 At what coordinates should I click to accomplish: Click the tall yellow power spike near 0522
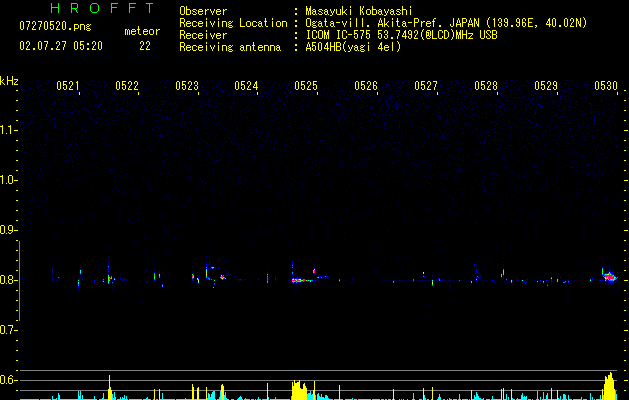(110, 387)
